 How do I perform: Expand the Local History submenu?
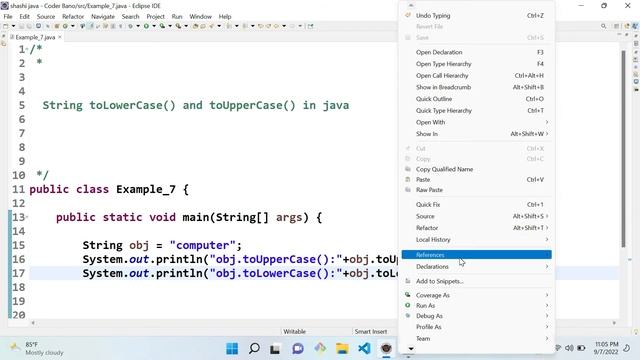coord(476,240)
